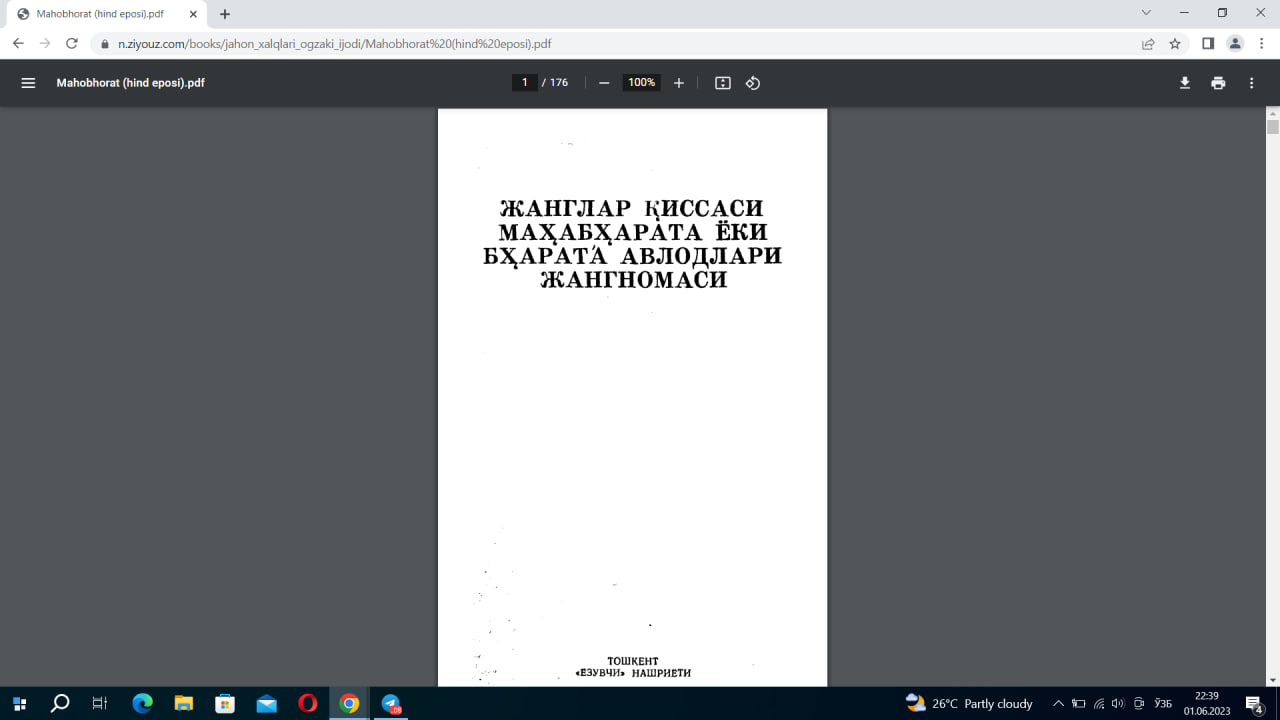The image size is (1280, 720).
Task: Download the PDF document
Action: point(1184,83)
